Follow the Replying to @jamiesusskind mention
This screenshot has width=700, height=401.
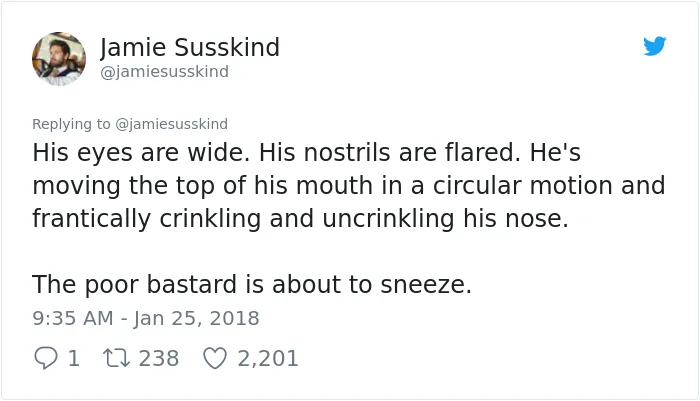point(171,124)
